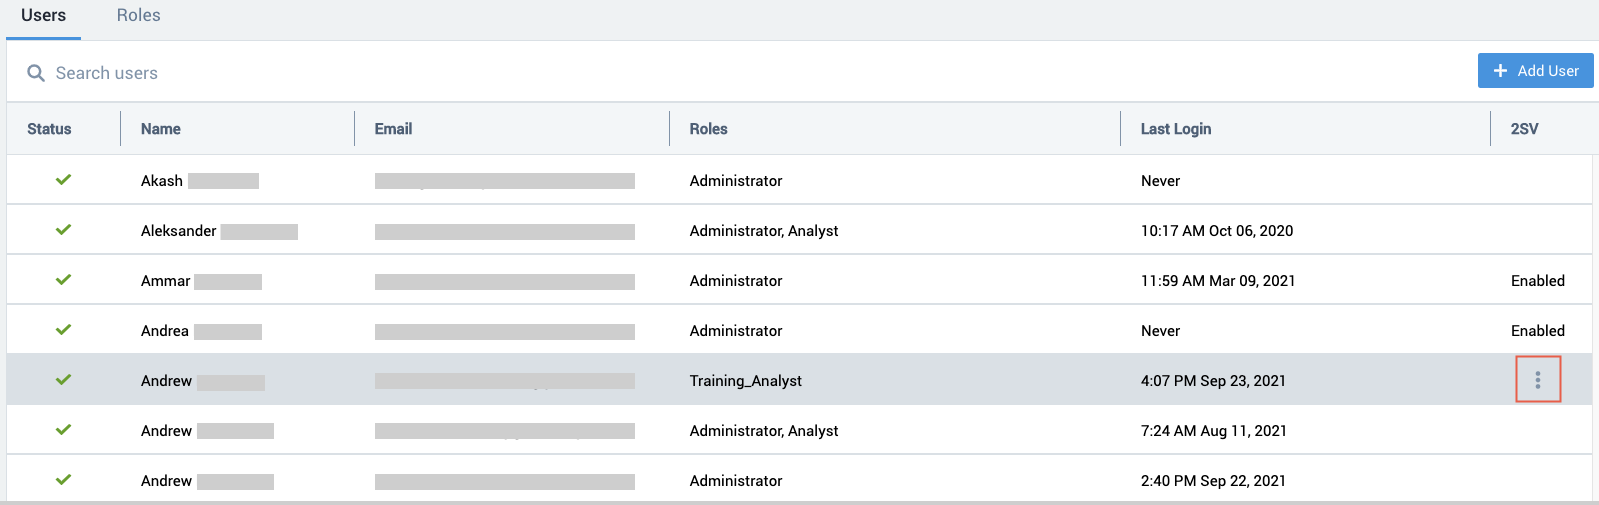
Task: Click the plus icon on Add User
Action: click(1500, 71)
